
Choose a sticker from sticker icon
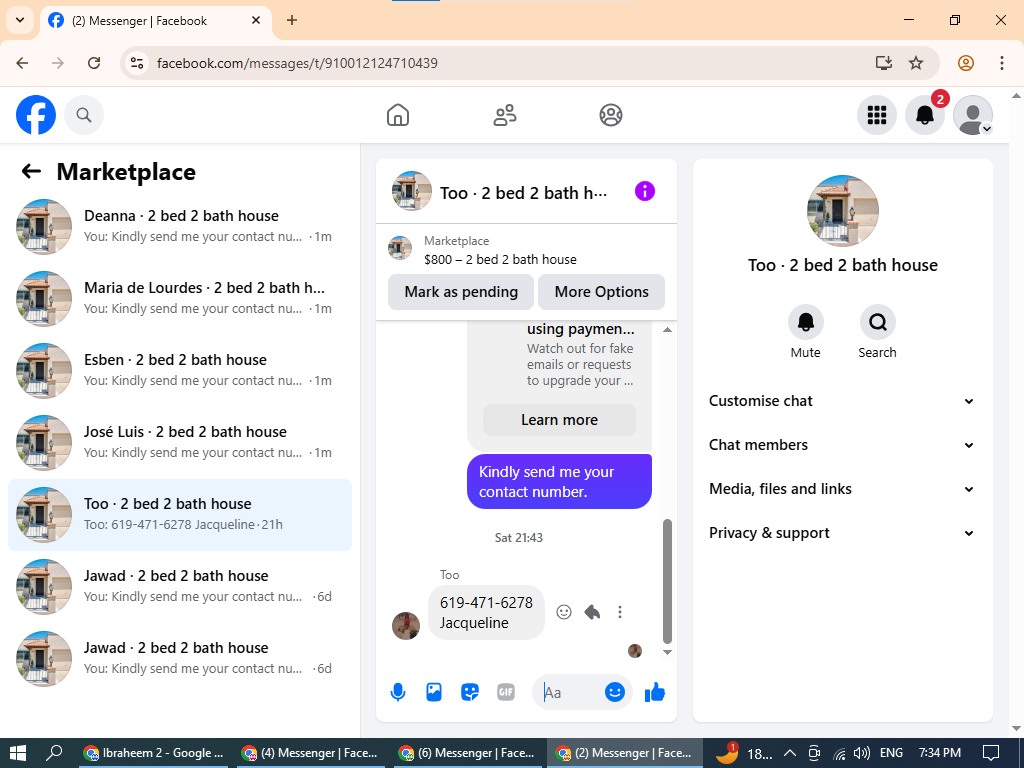(470, 692)
